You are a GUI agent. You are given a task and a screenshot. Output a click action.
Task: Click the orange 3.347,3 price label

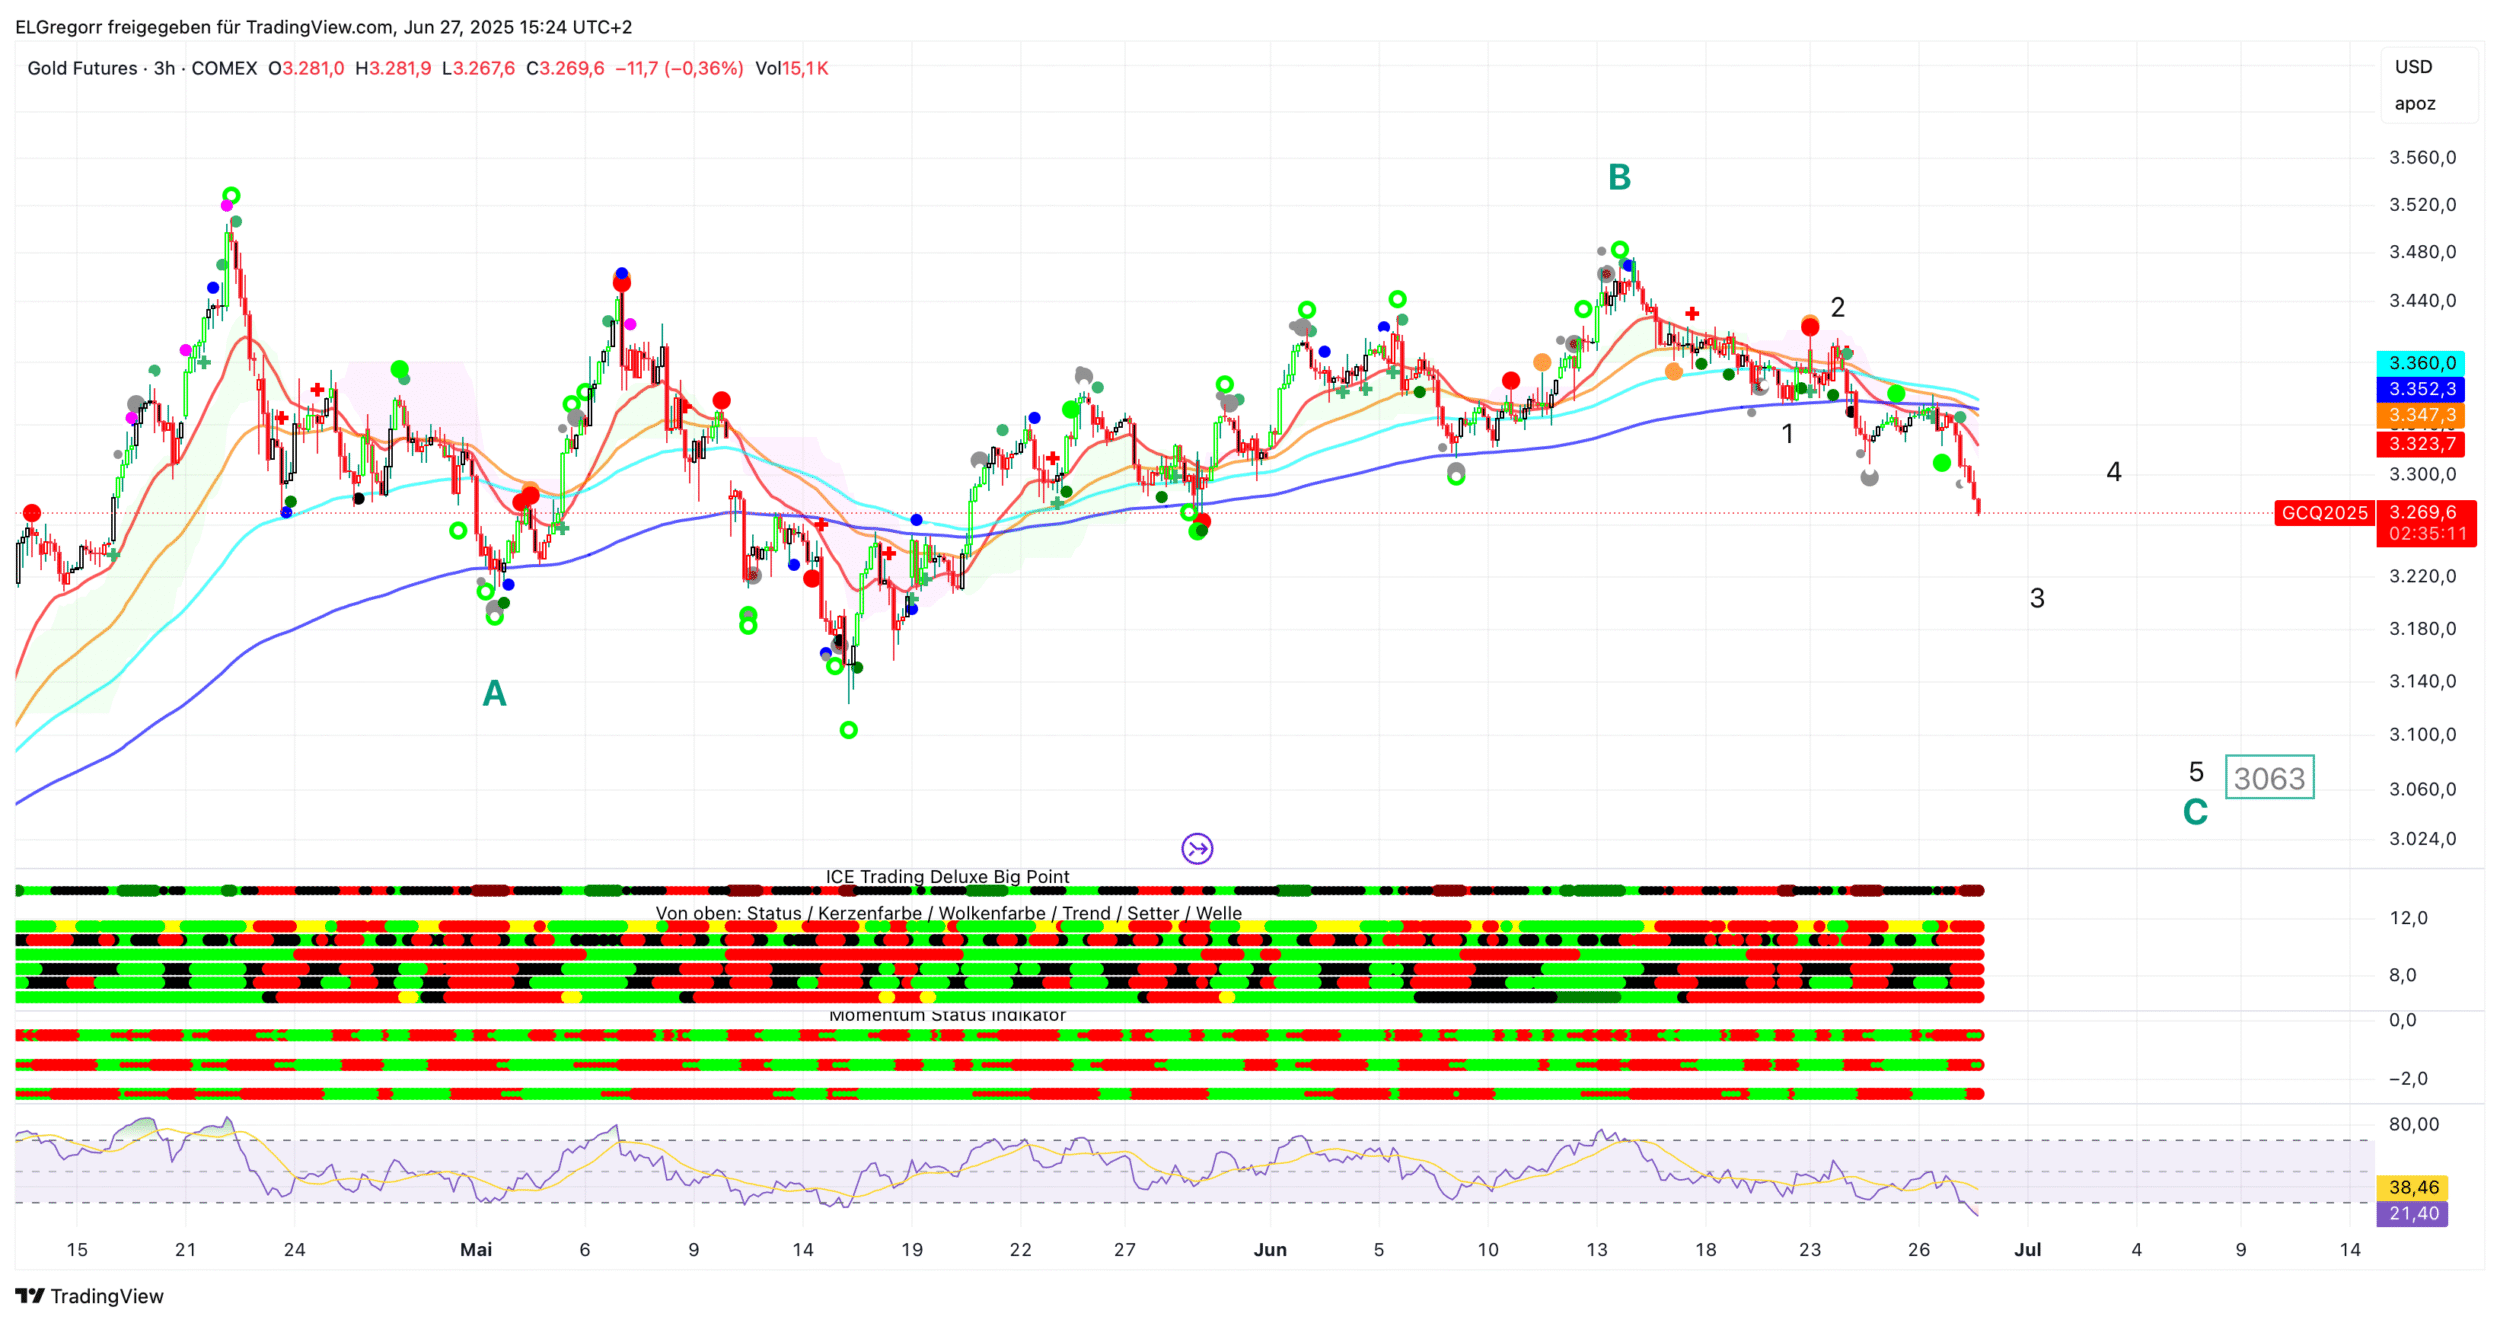coord(2421,415)
